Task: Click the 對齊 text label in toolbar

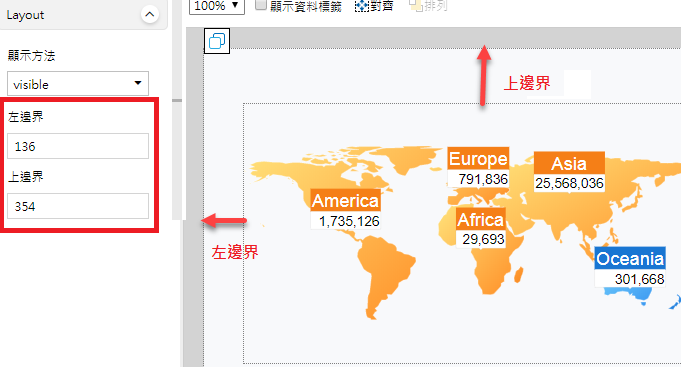Action: click(382, 6)
